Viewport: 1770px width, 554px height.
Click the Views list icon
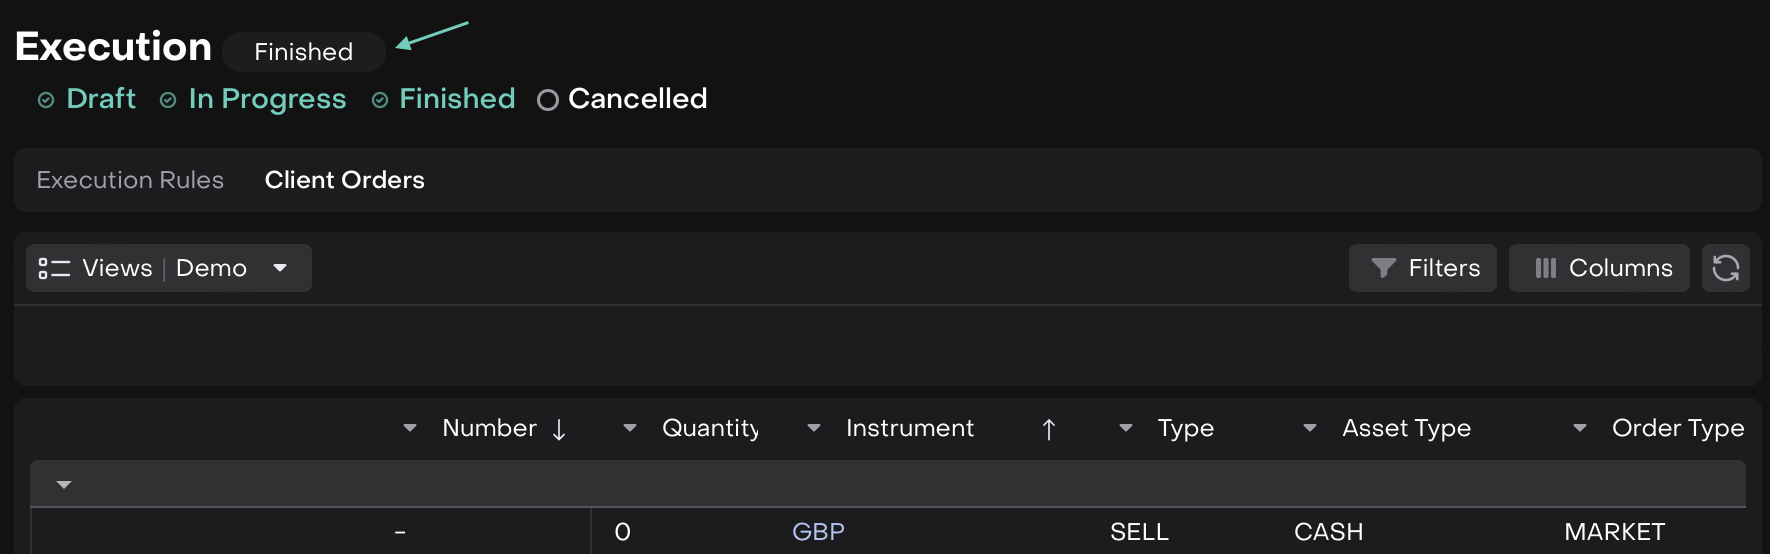tap(54, 268)
